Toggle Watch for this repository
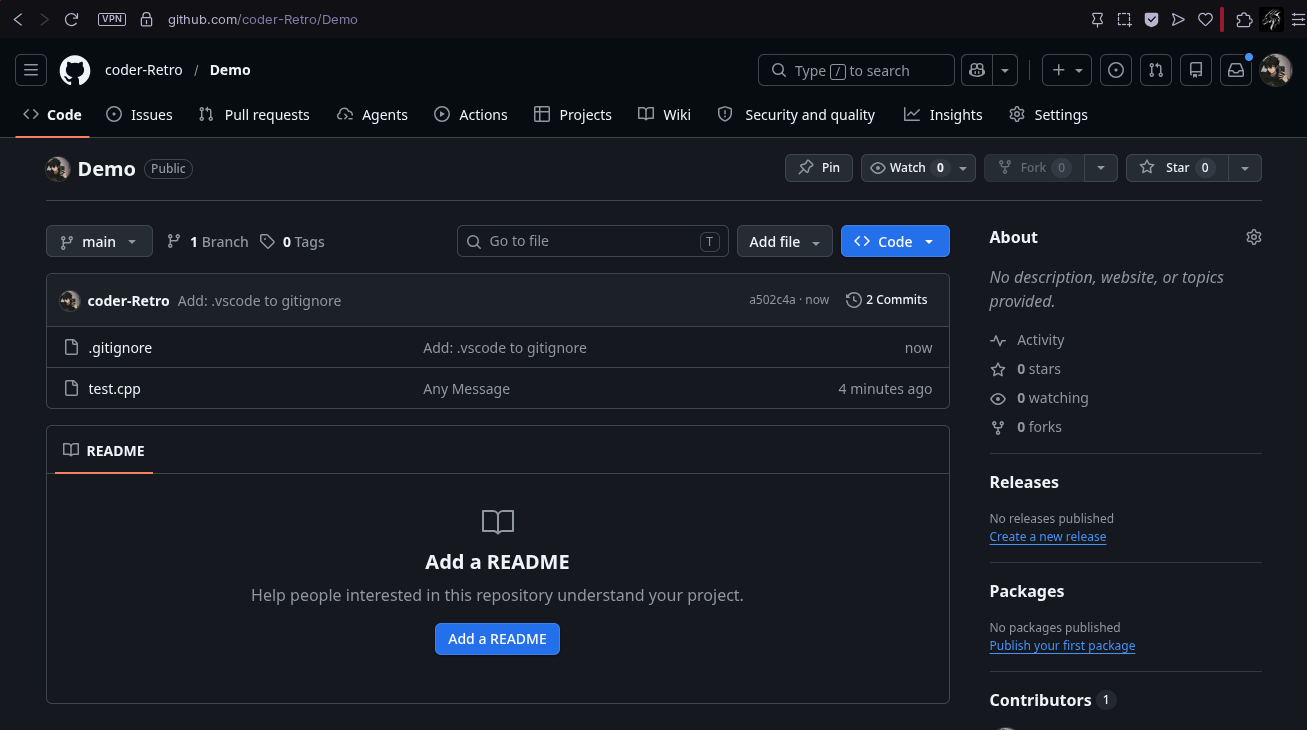 point(907,168)
